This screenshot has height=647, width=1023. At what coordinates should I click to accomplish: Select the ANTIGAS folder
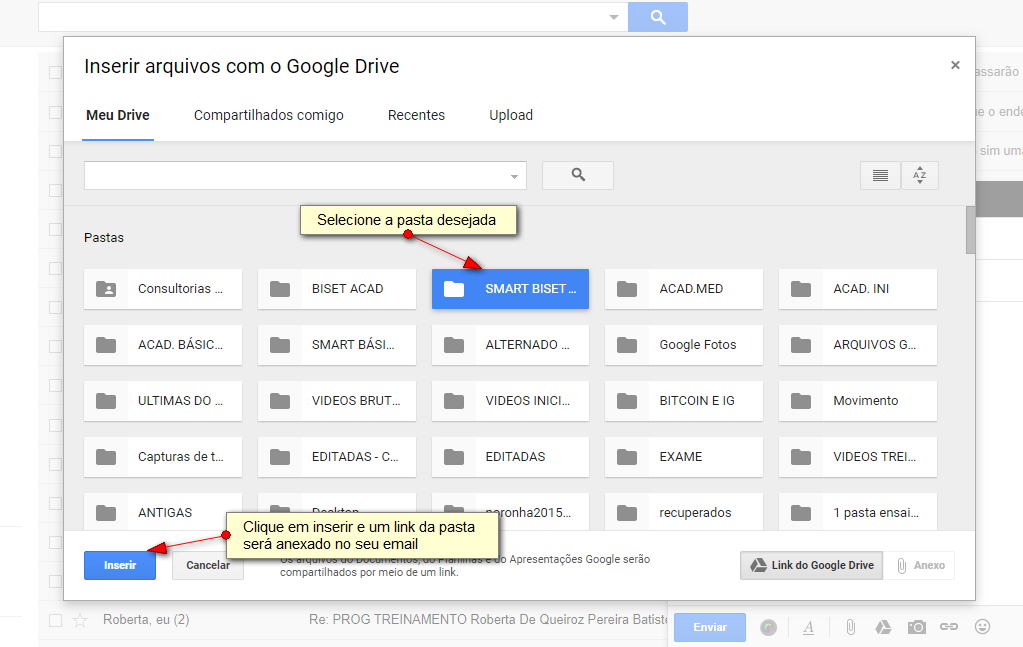coord(162,512)
